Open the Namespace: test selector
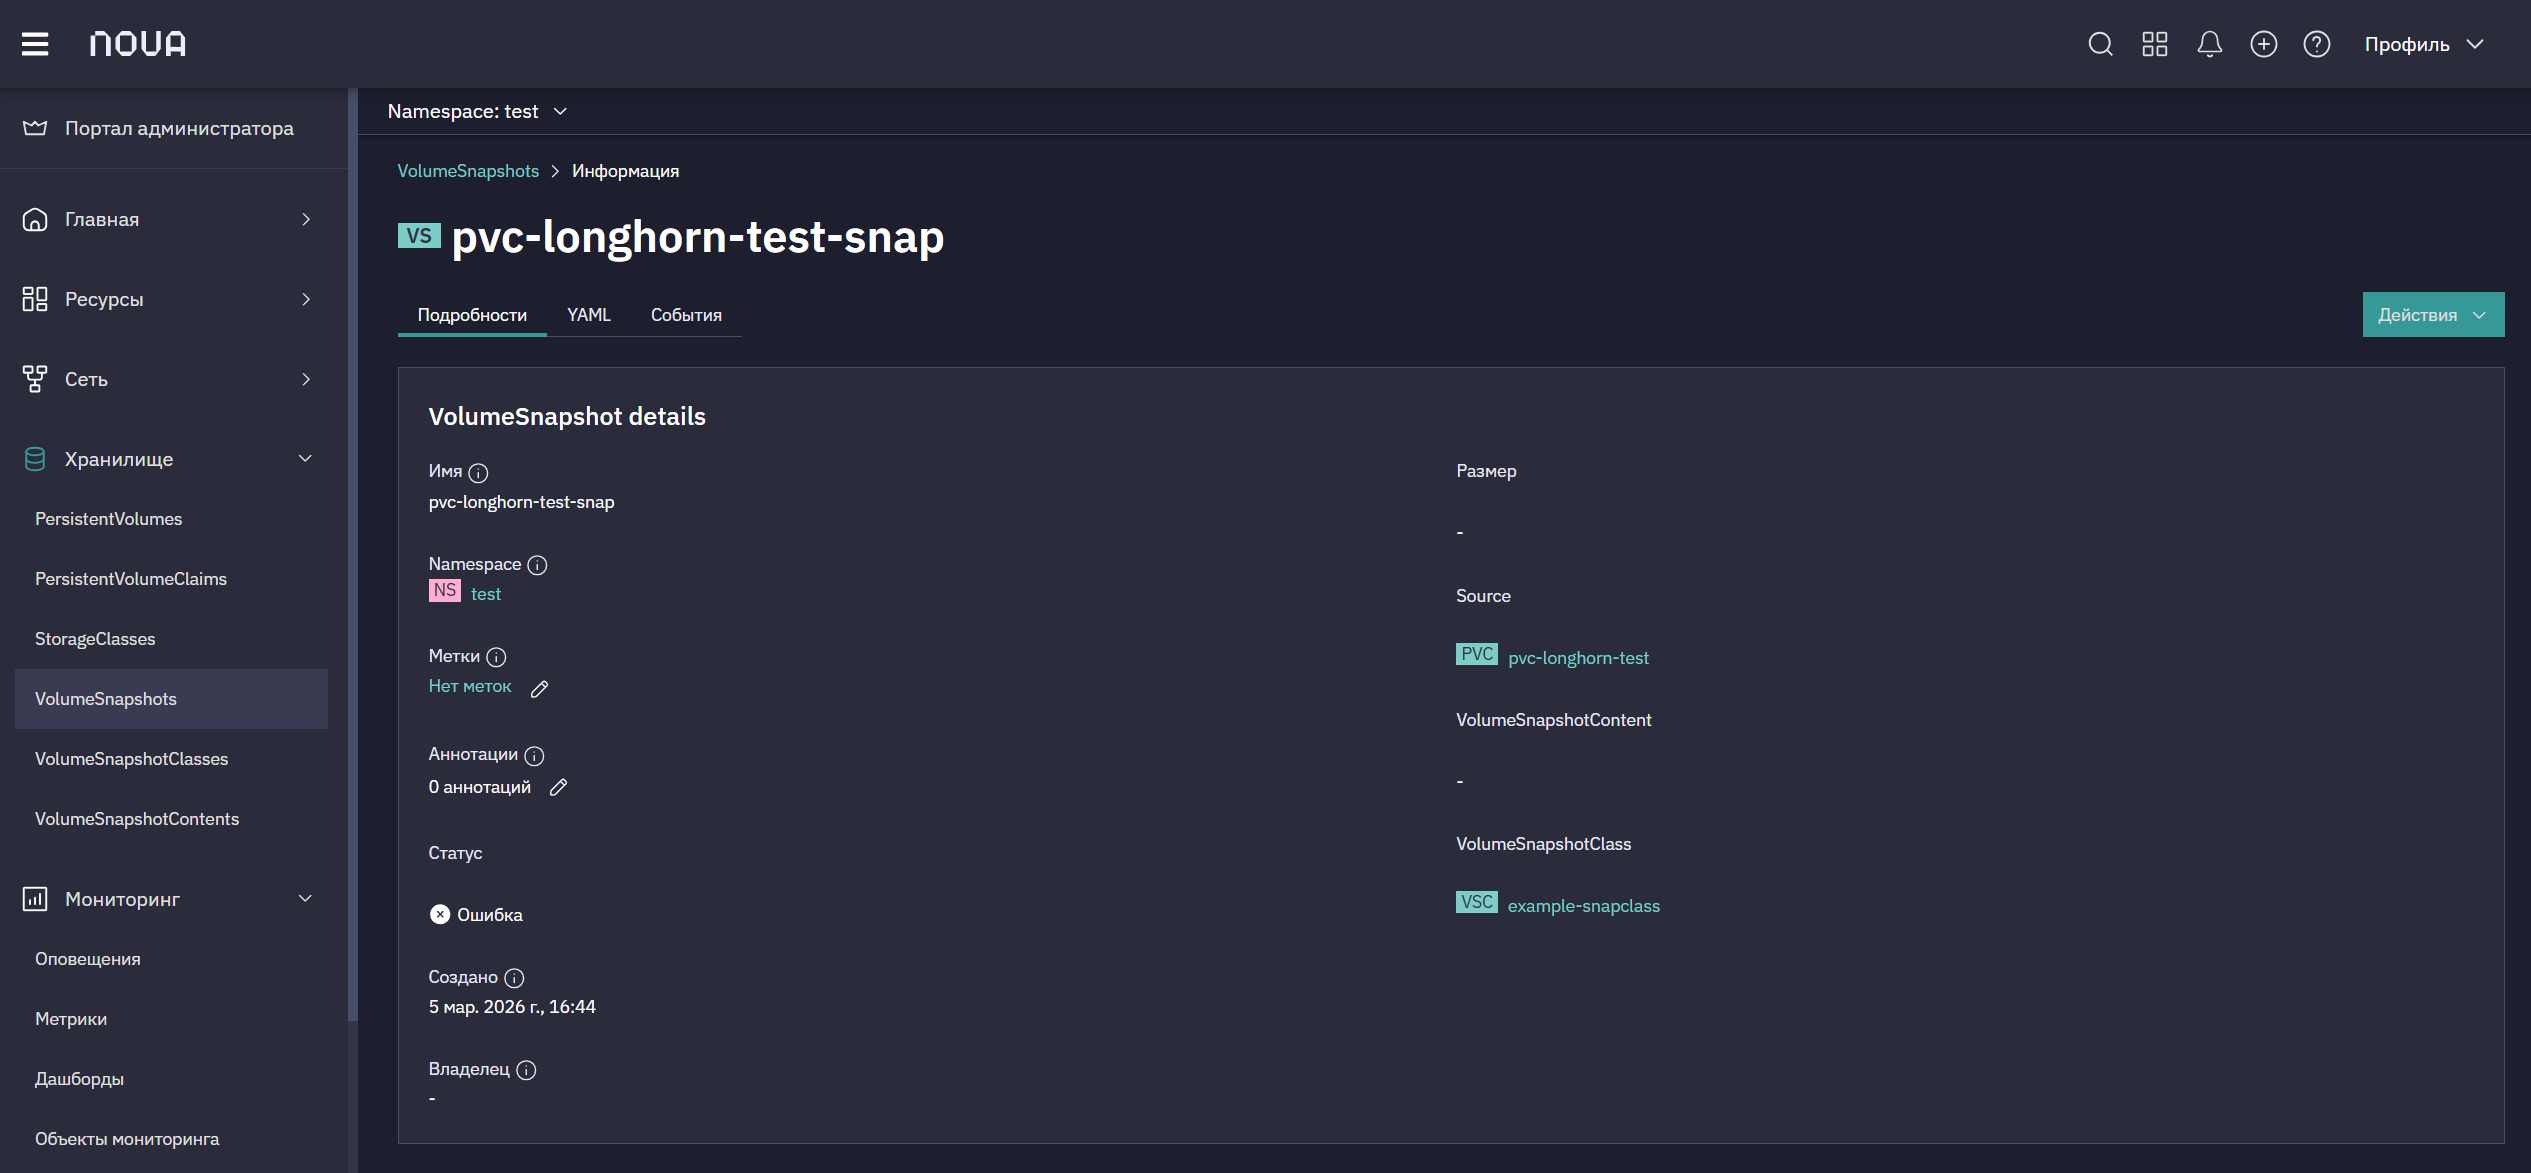The image size is (2531, 1173). (477, 111)
